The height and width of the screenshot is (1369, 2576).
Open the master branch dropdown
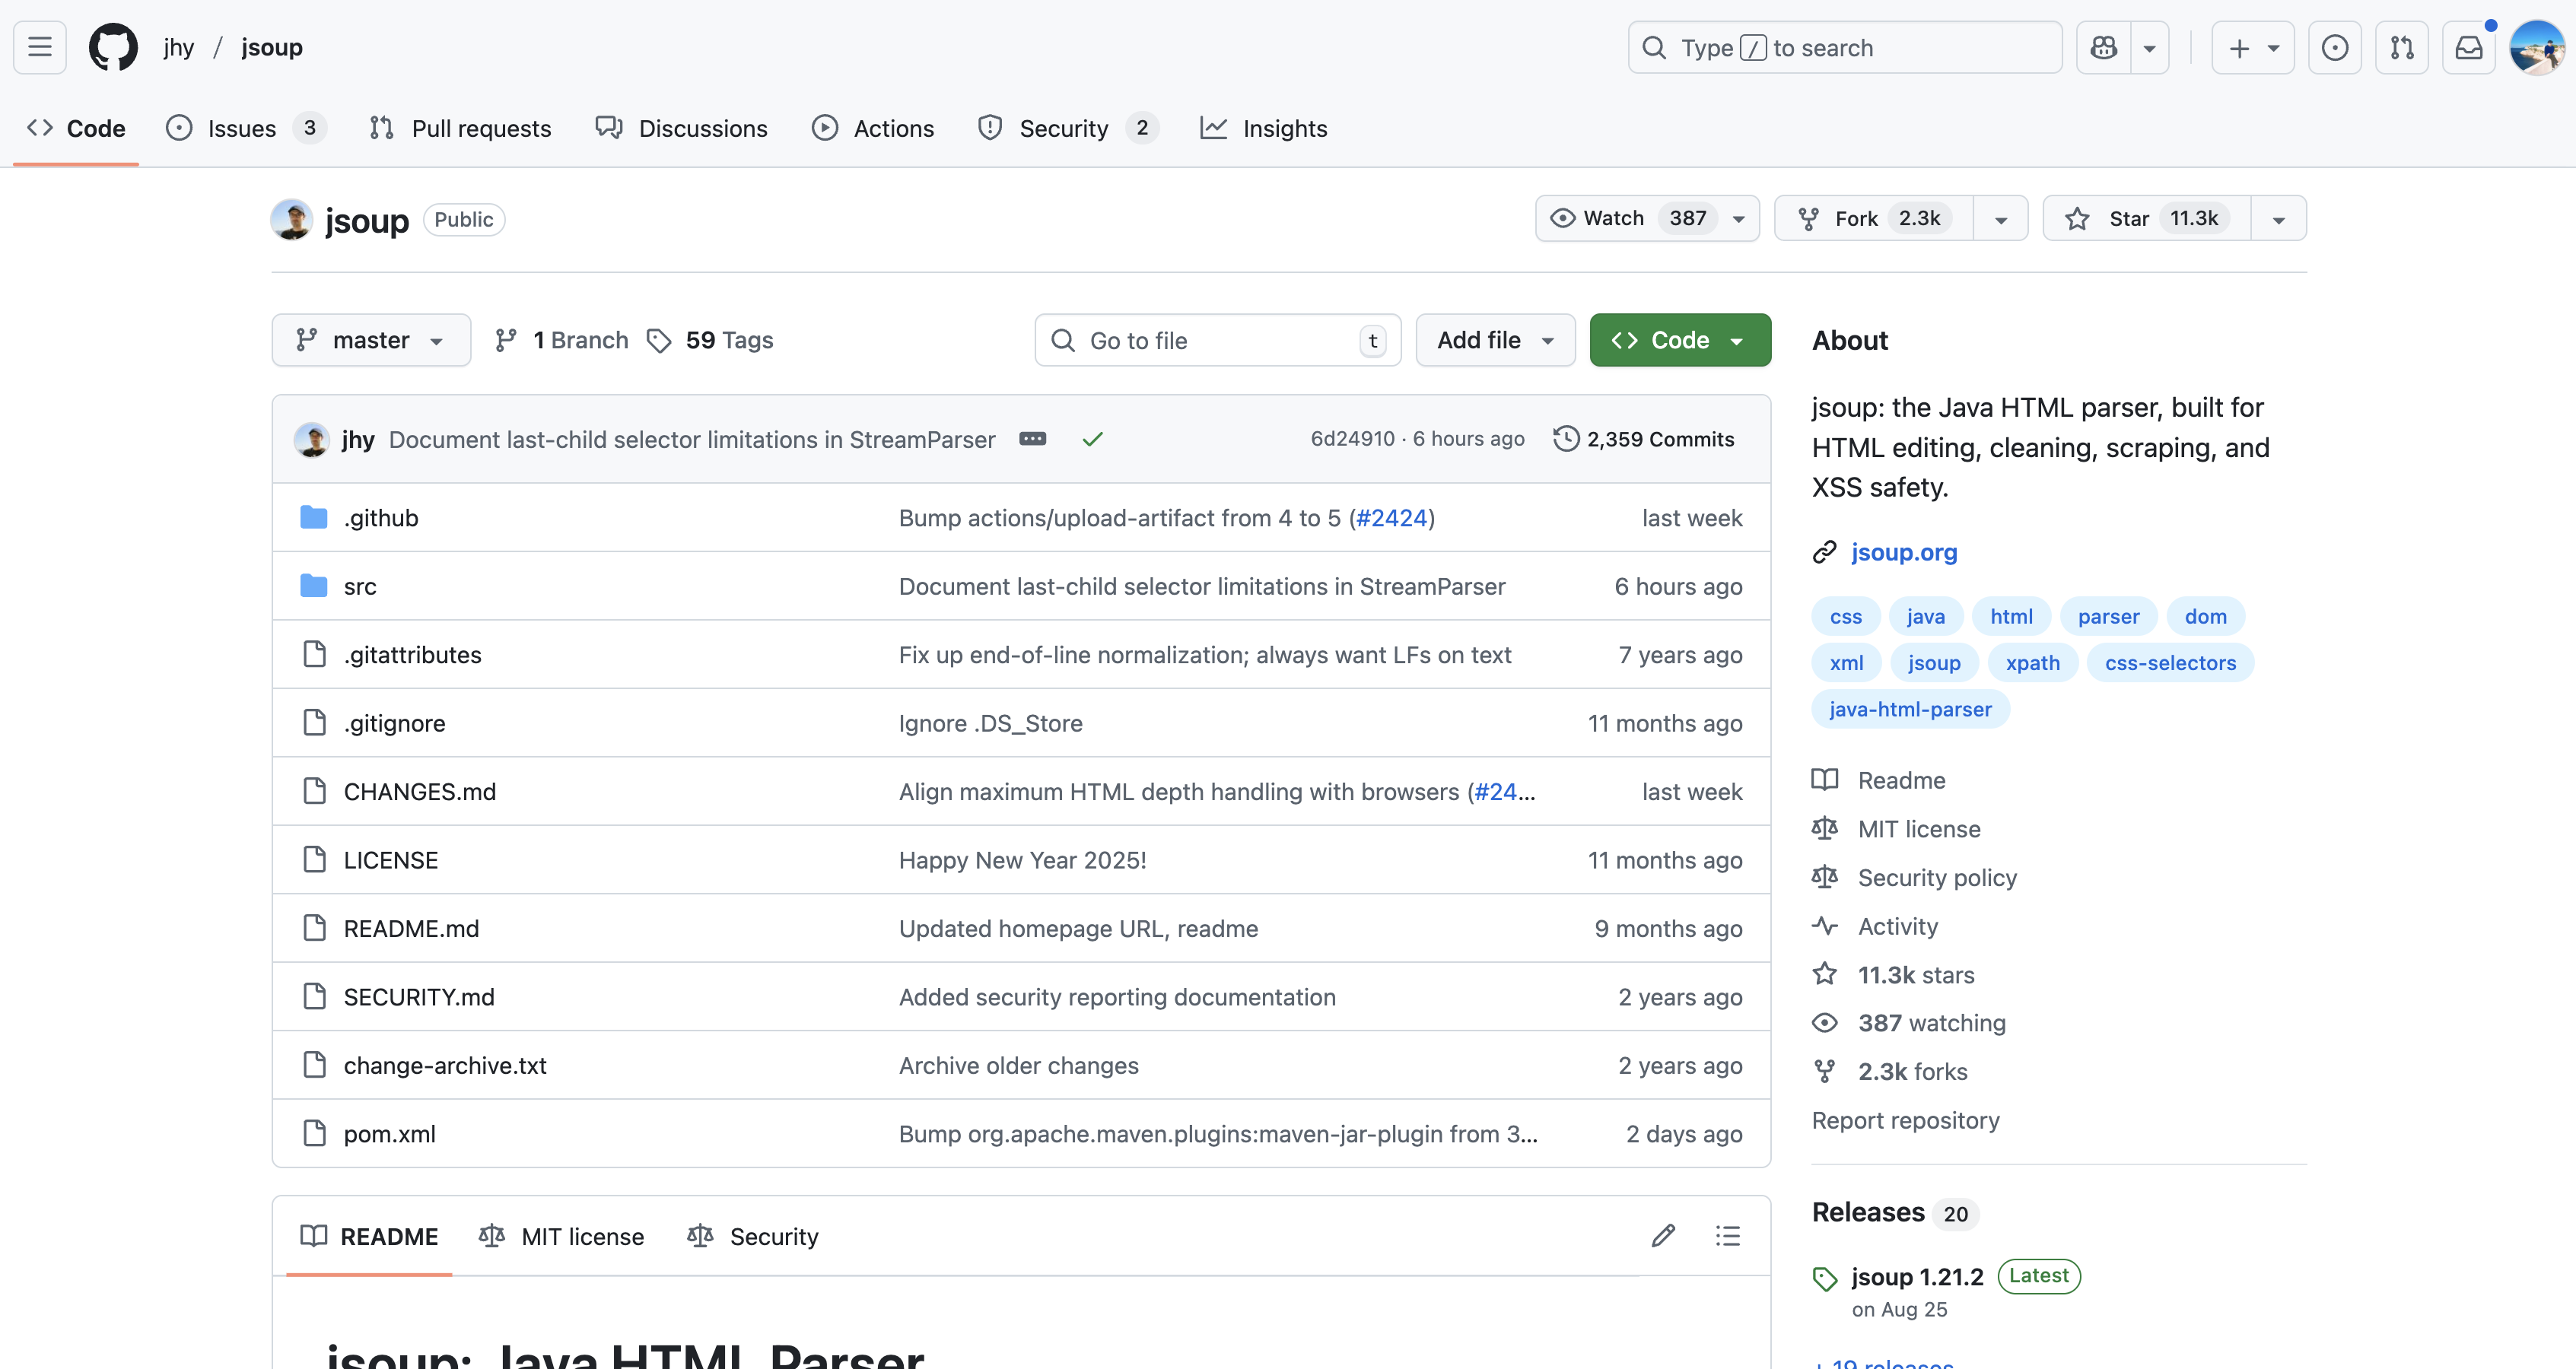pos(371,340)
